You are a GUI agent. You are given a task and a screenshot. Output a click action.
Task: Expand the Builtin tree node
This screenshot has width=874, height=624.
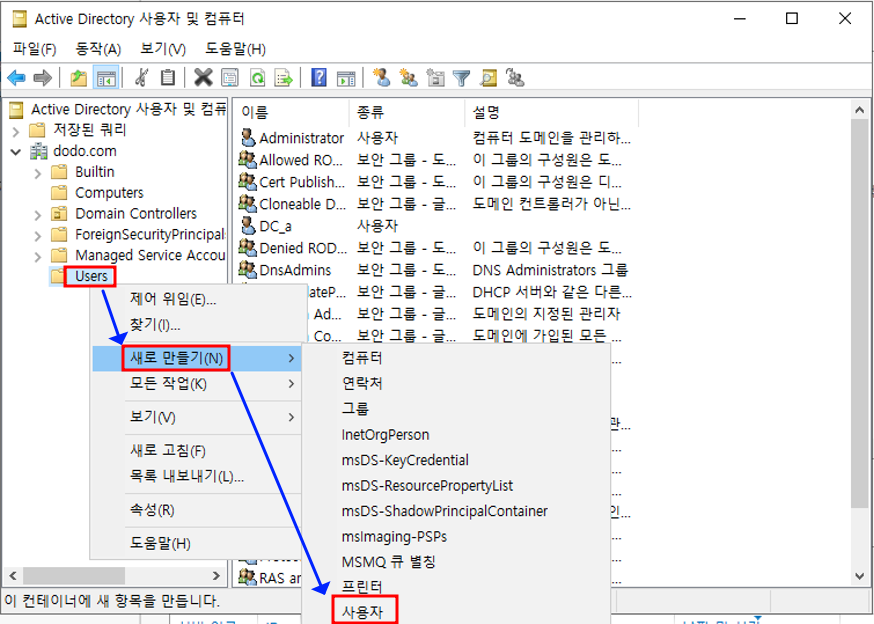37,173
